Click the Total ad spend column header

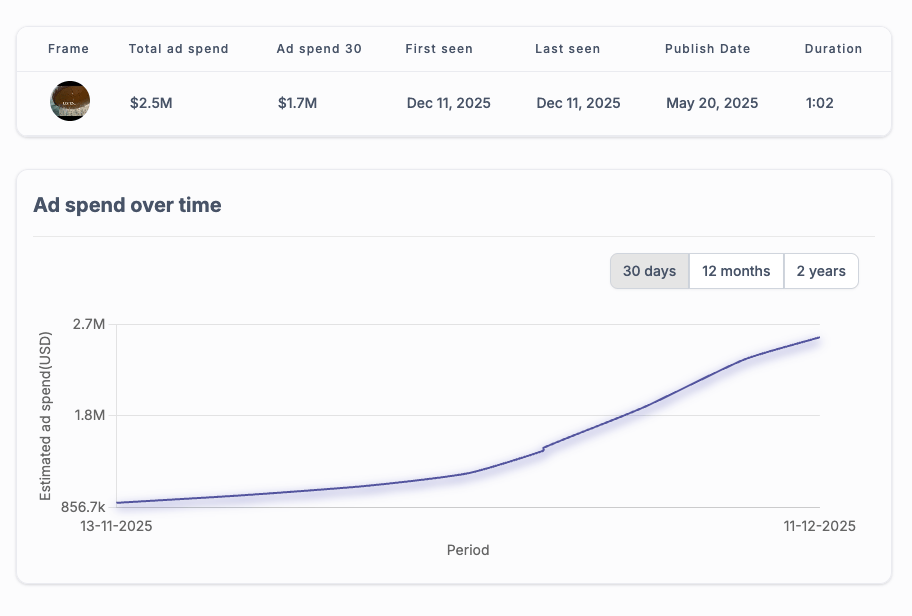point(179,49)
